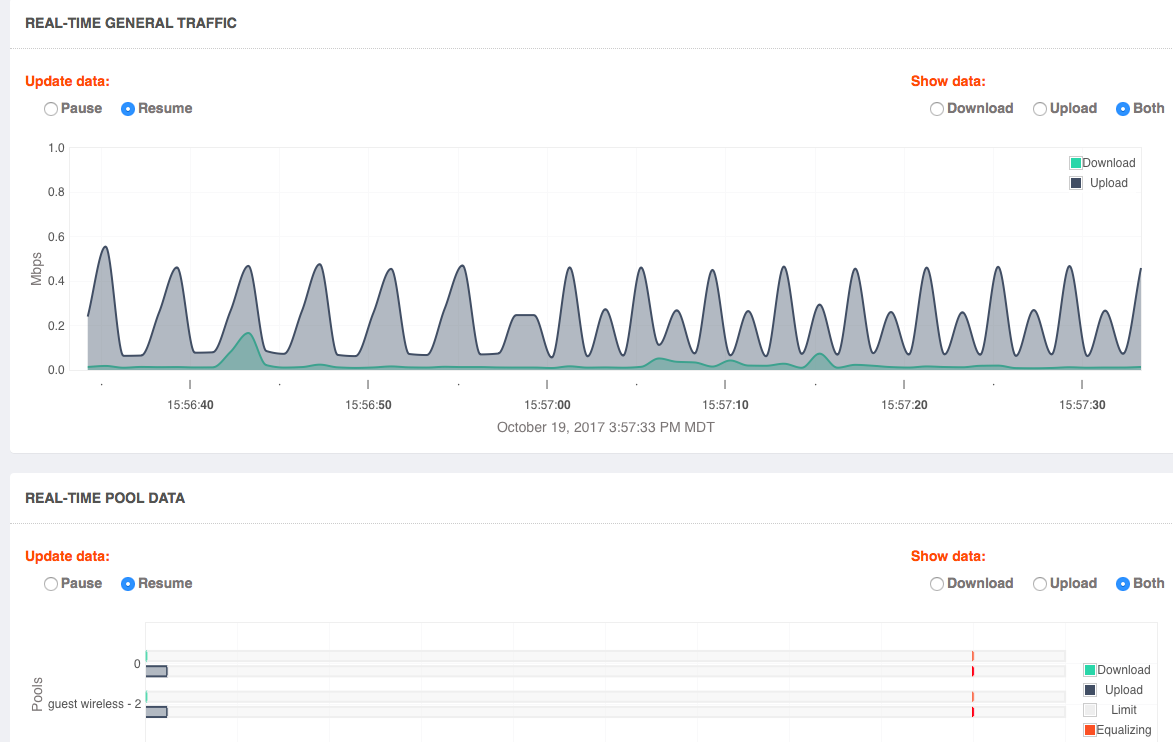
Task: Click the chart timestamp October 19, 2017
Action: tap(606, 428)
